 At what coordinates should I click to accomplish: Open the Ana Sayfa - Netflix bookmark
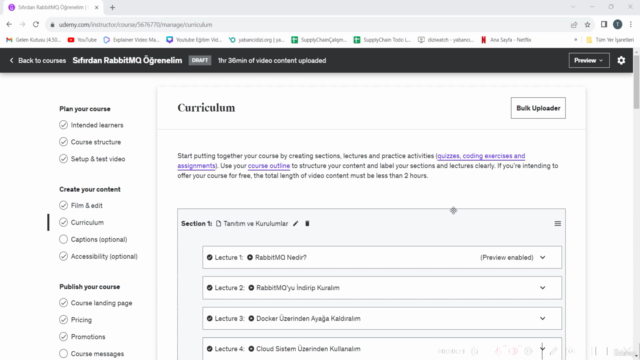coord(506,40)
